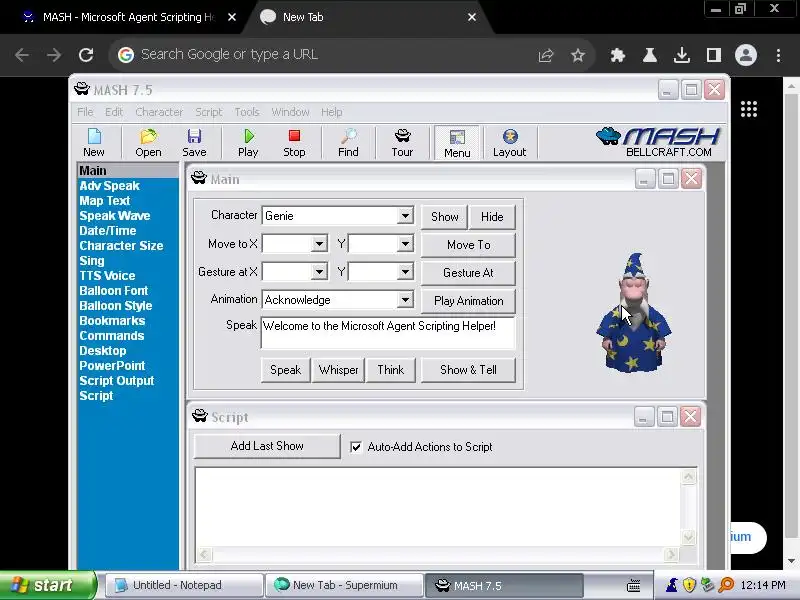
Task: Click the empty Script output text area
Action: tap(438, 507)
